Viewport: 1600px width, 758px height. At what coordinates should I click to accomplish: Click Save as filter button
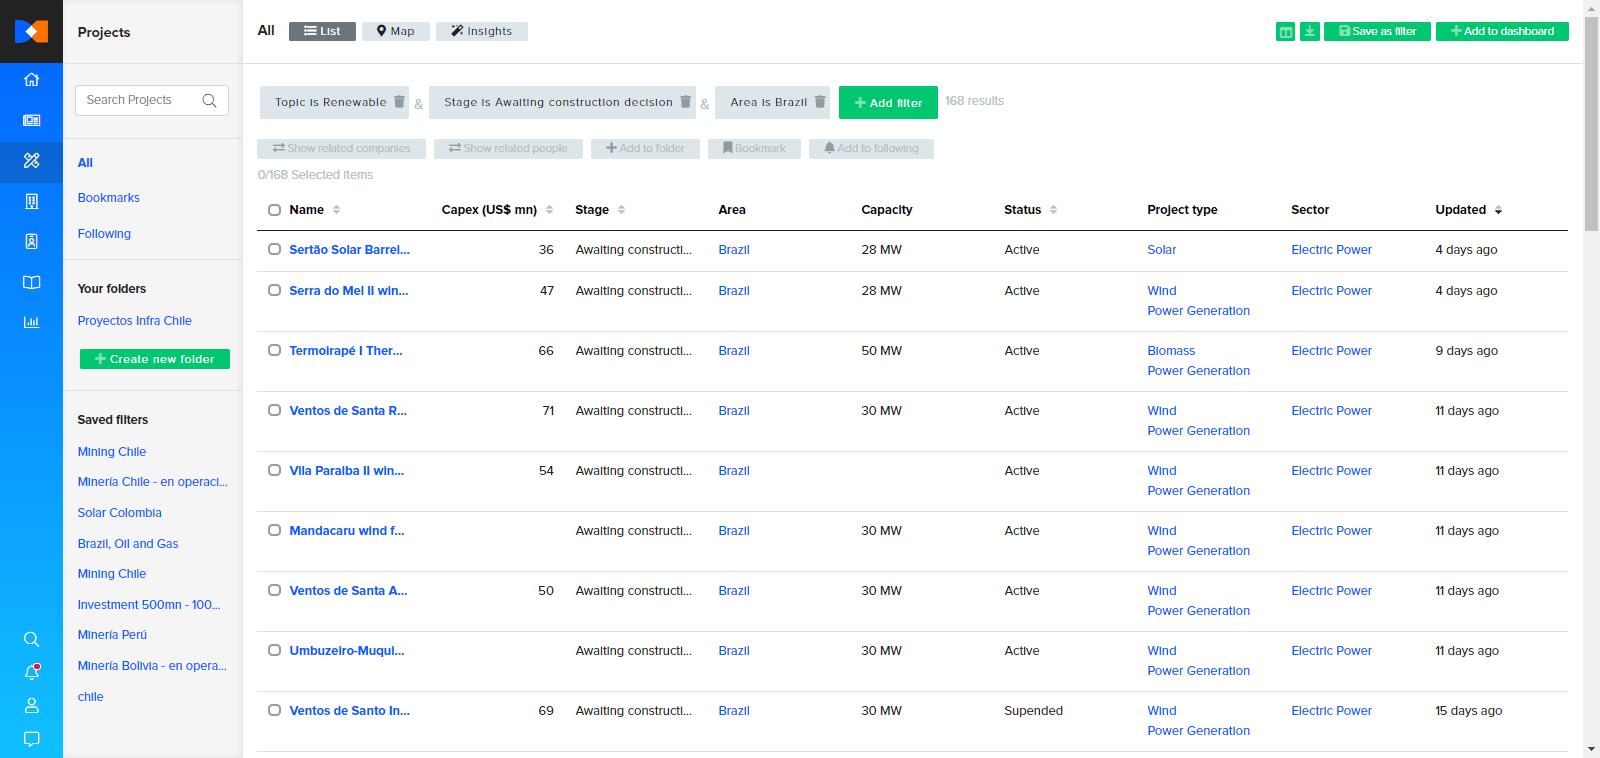1377,31
